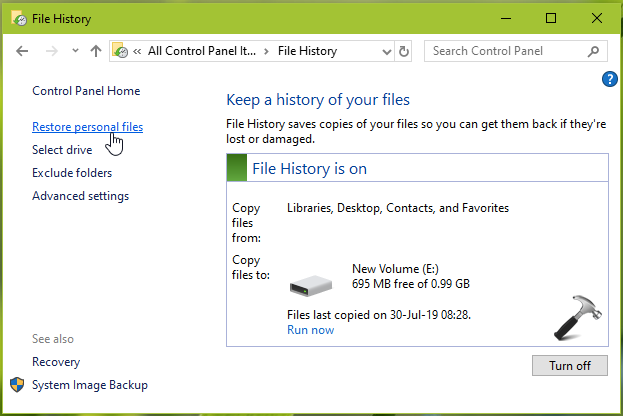Image resolution: width=623 pixels, height=416 pixels.
Task: Click '695 MB free of 0.99 GB' text
Action: coord(411,284)
